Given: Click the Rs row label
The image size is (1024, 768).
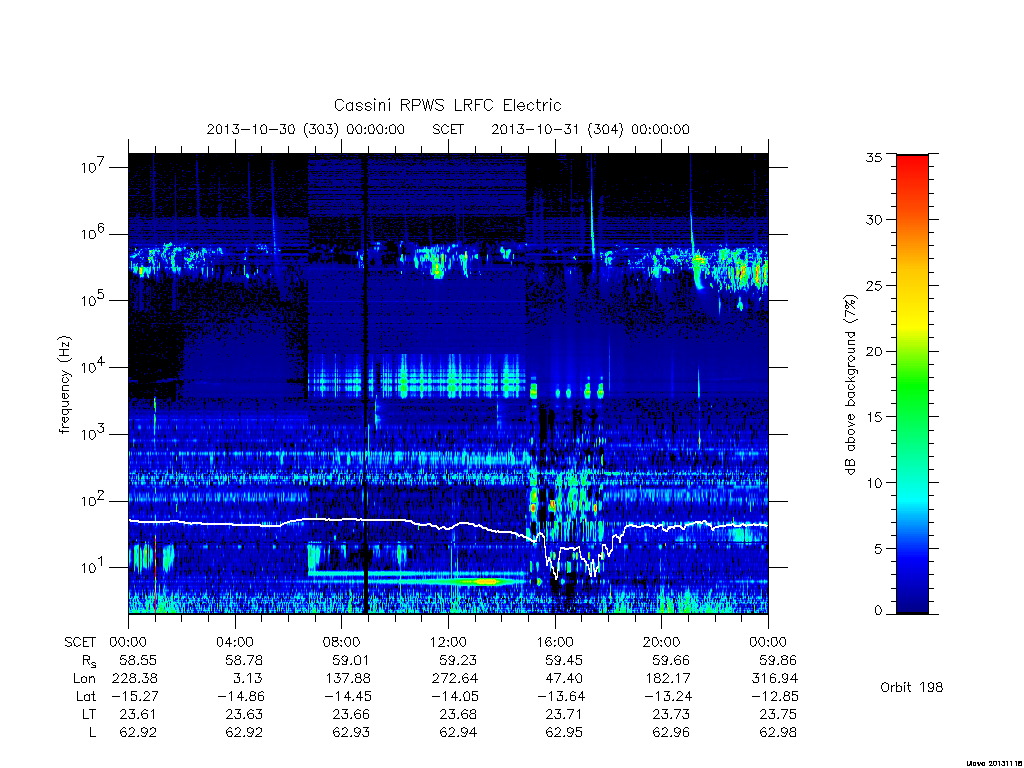Looking at the screenshot, I should click(x=89, y=661).
